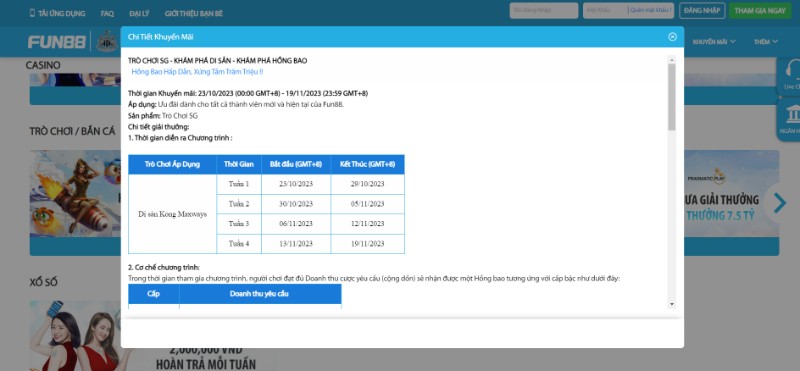Close the Chi Tiết Khuyến Mãi dialog
Viewport: 800px width, 371px height.
click(x=672, y=37)
